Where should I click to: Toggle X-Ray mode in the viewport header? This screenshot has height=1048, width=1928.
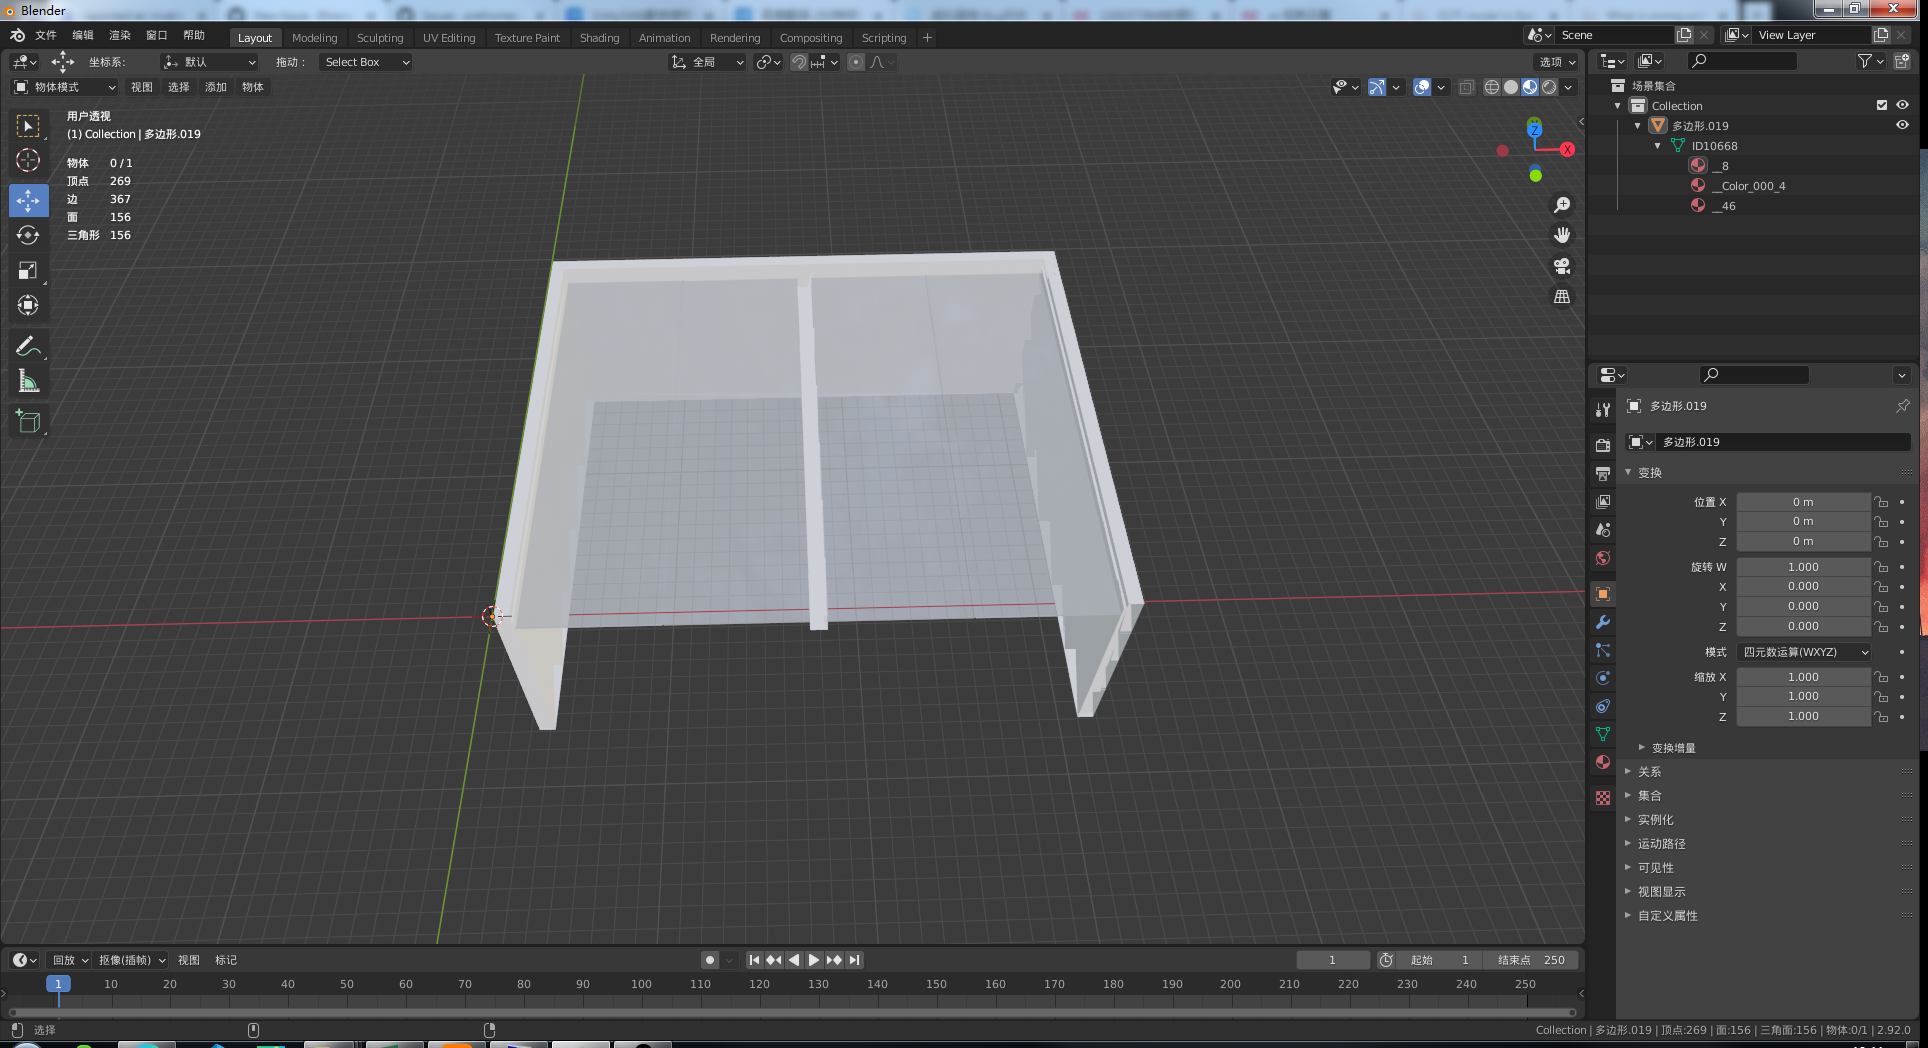[1466, 87]
